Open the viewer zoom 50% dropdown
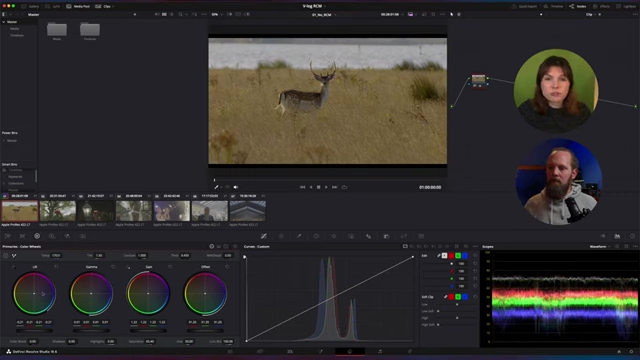The height and width of the screenshot is (360, 640). 216,14
